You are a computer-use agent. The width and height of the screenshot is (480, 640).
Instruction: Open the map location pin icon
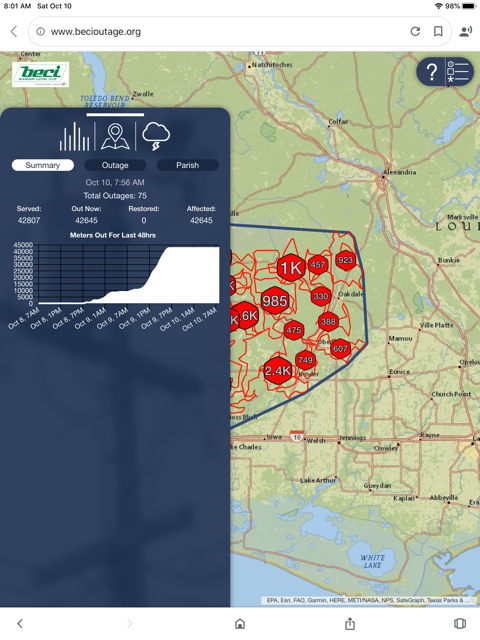[x=115, y=136]
